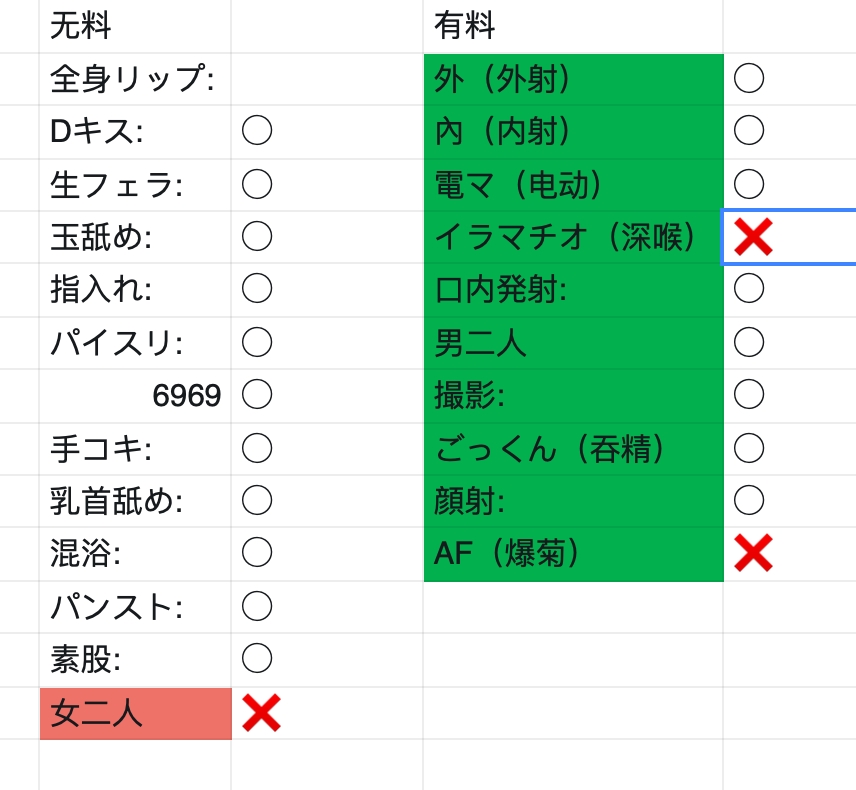The height and width of the screenshot is (790, 856).
Task: Select the 无料 header cell
Action: (135, 26)
